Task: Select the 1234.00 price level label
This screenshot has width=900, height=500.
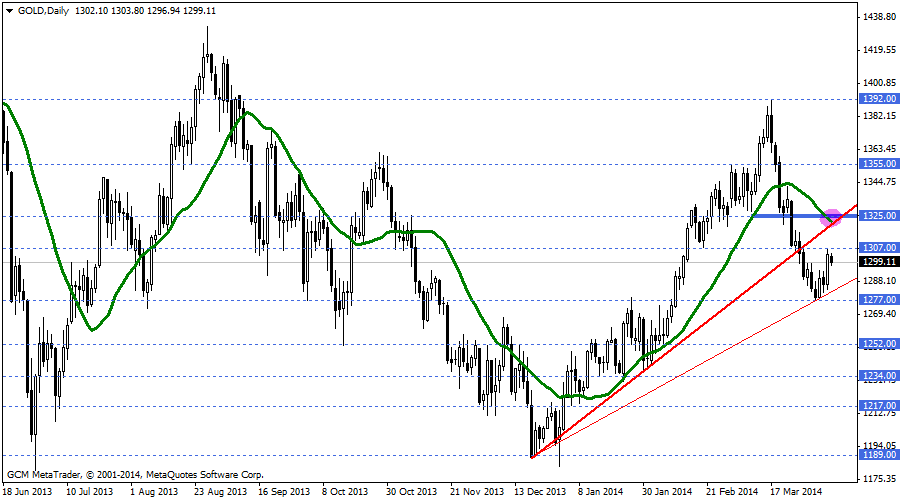Action: coord(879,376)
